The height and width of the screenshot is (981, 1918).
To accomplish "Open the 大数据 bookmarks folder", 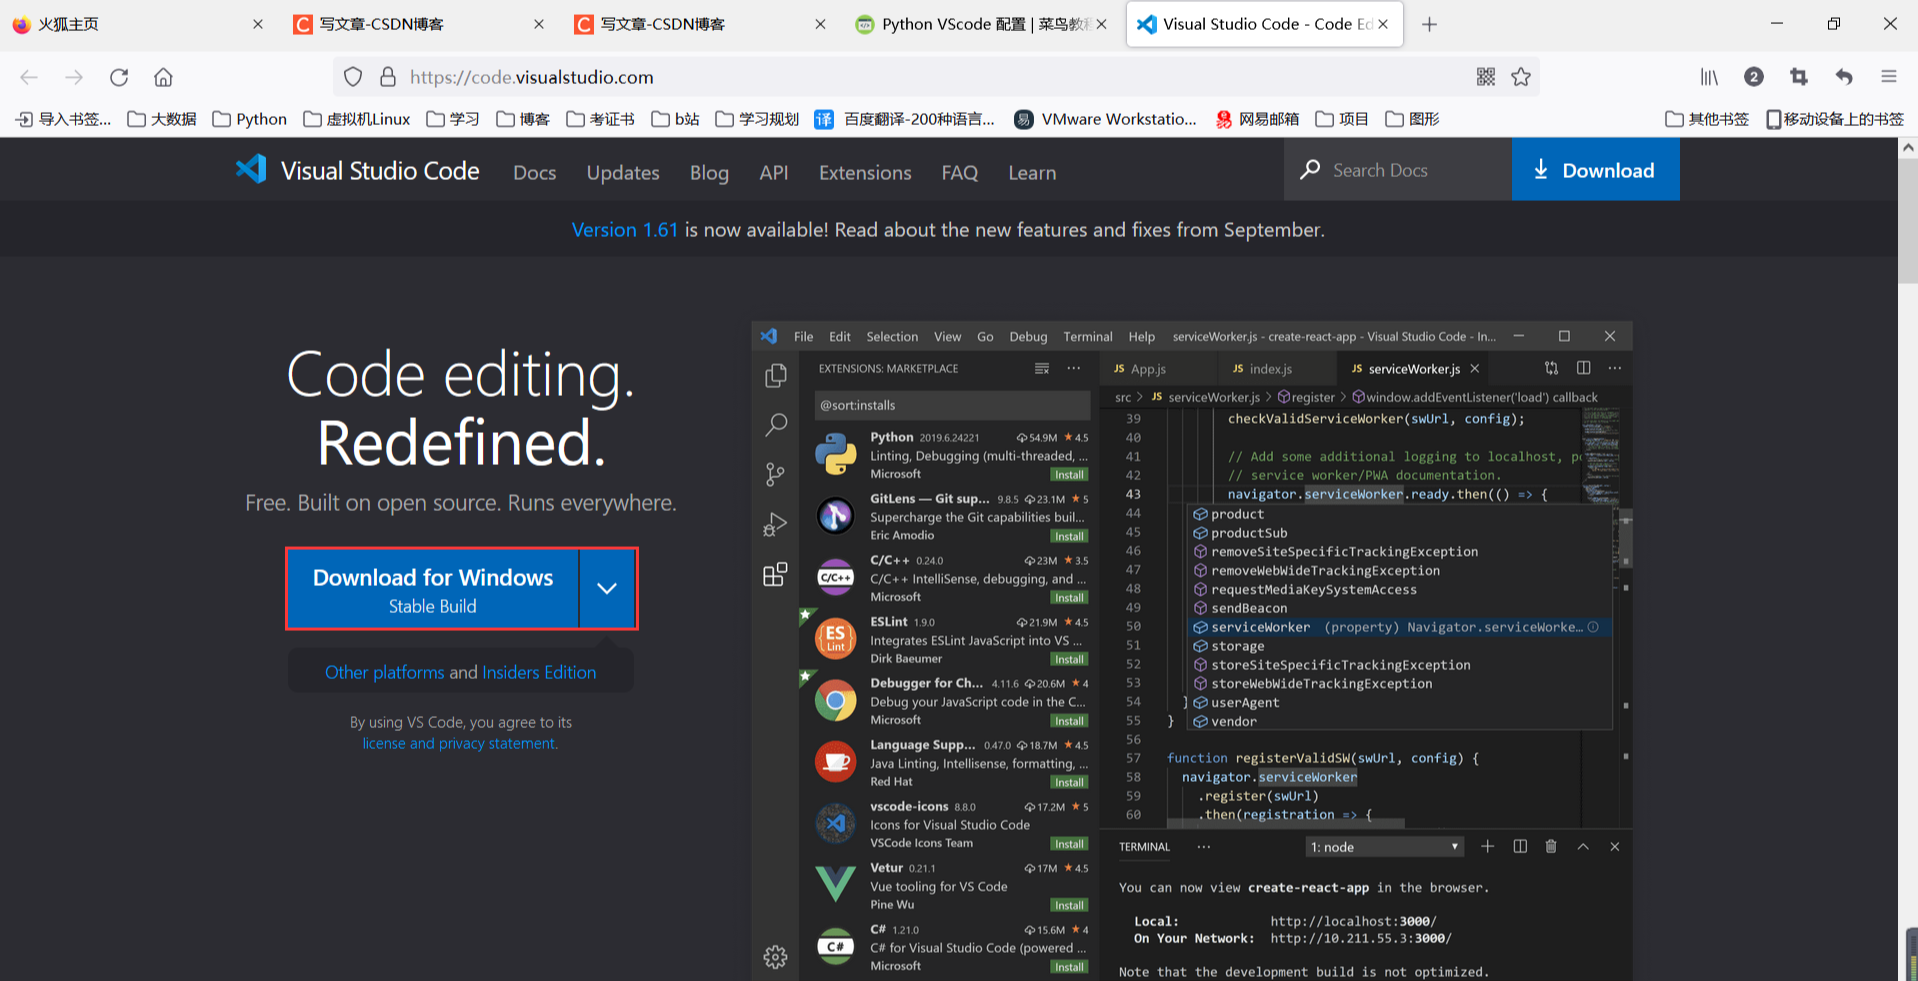I will tap(162, 119).
